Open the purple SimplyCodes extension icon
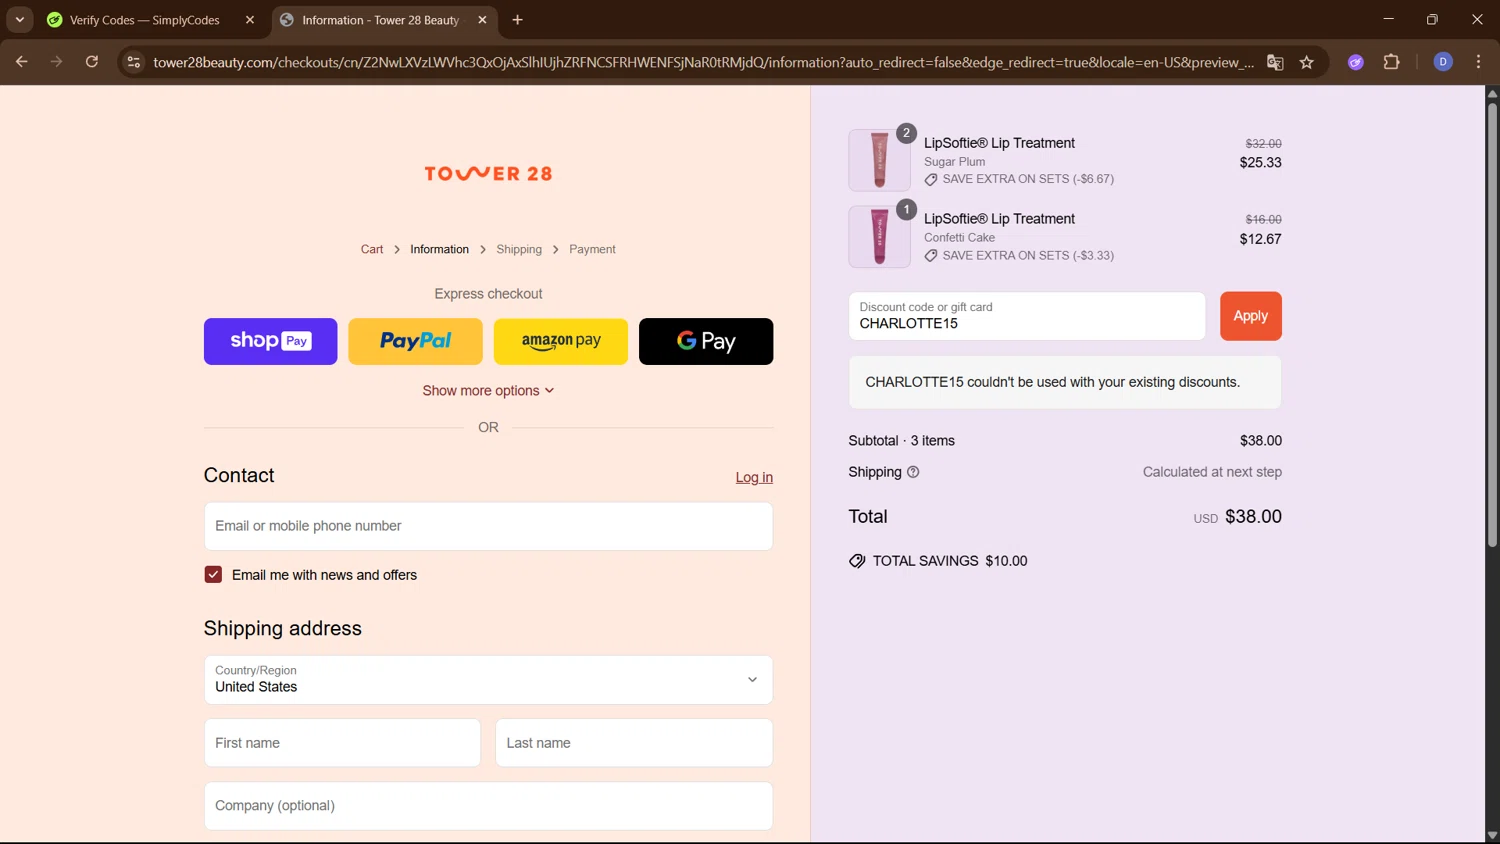 coord(1356,62)
